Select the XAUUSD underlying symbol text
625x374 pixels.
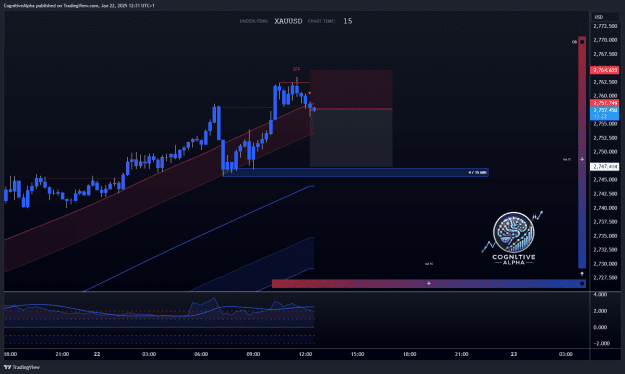[x=288, y=21]
